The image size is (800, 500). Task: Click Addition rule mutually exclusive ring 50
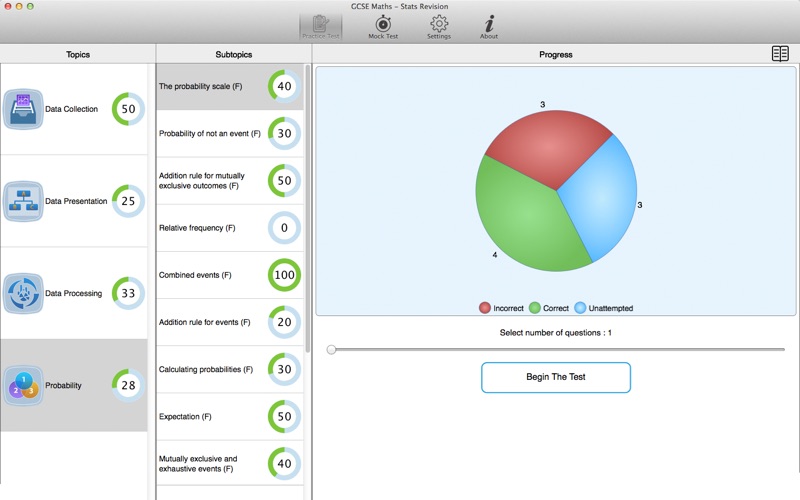coord(284,181)
